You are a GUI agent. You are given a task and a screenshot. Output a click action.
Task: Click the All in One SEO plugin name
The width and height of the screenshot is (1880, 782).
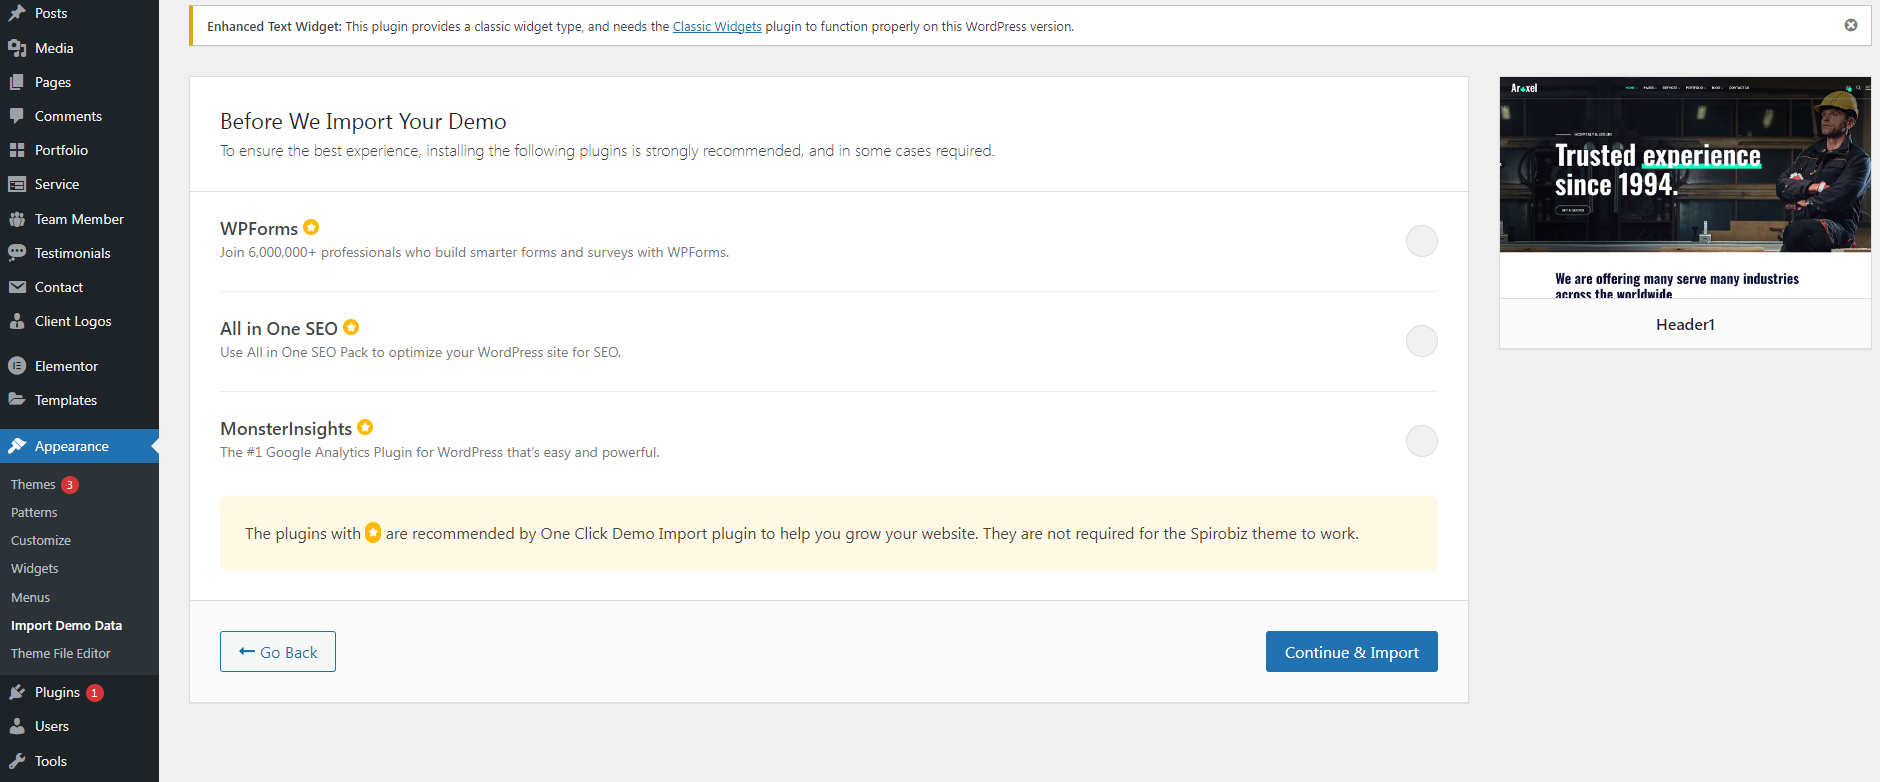point(279,329)
